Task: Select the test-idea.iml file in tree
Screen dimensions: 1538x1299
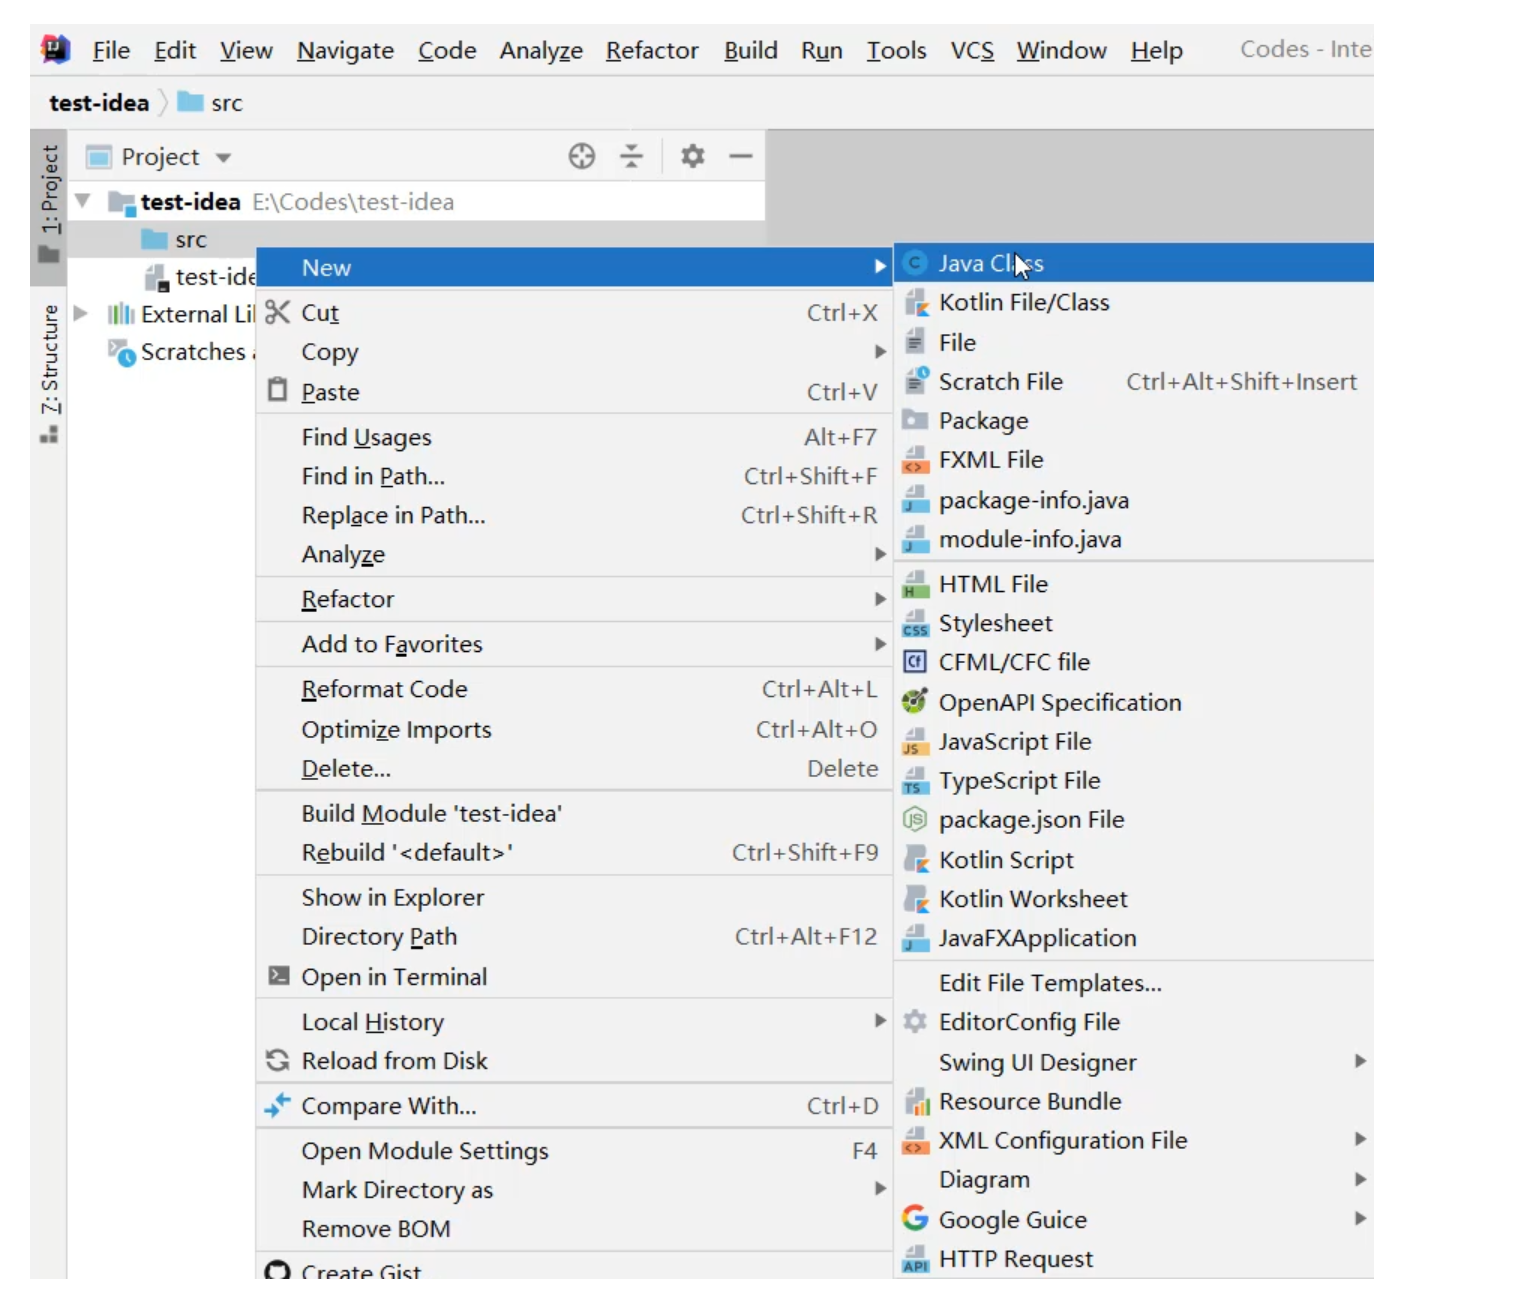Action: pos(201,277)
